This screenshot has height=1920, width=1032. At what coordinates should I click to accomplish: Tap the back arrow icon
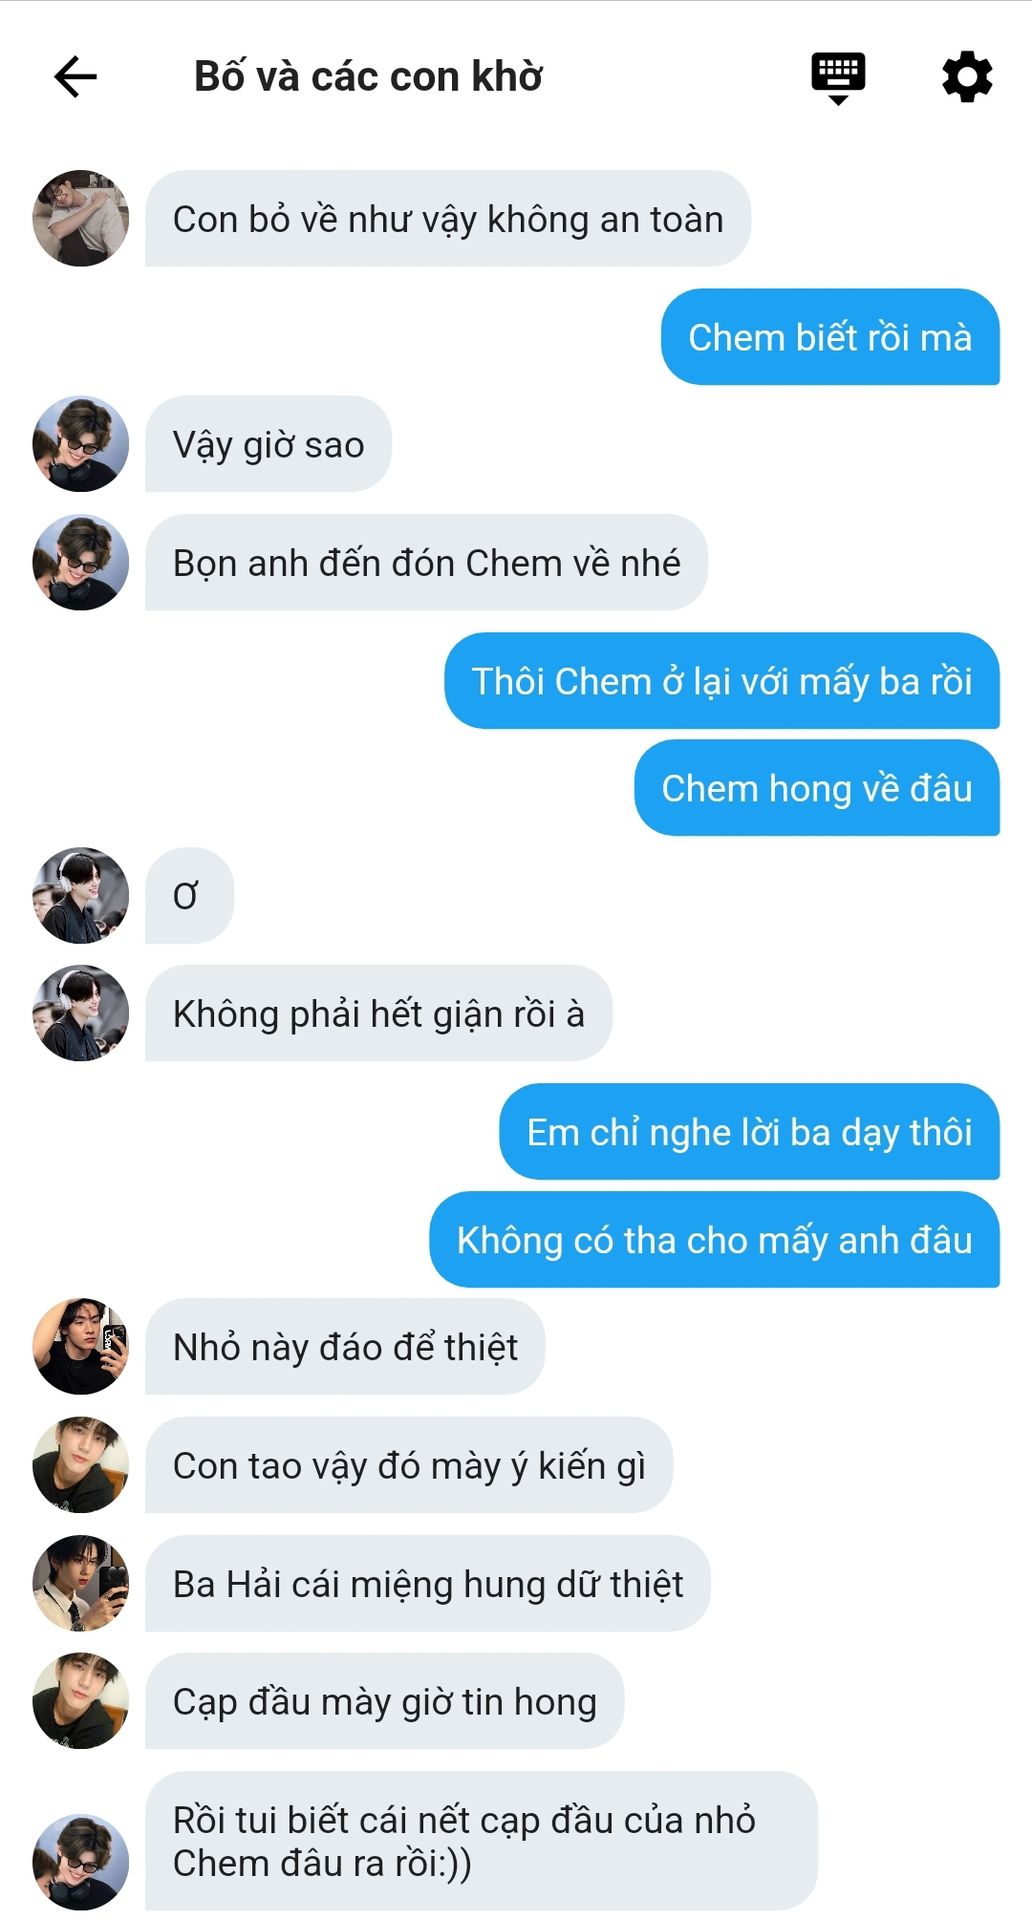tap(75, 77)
